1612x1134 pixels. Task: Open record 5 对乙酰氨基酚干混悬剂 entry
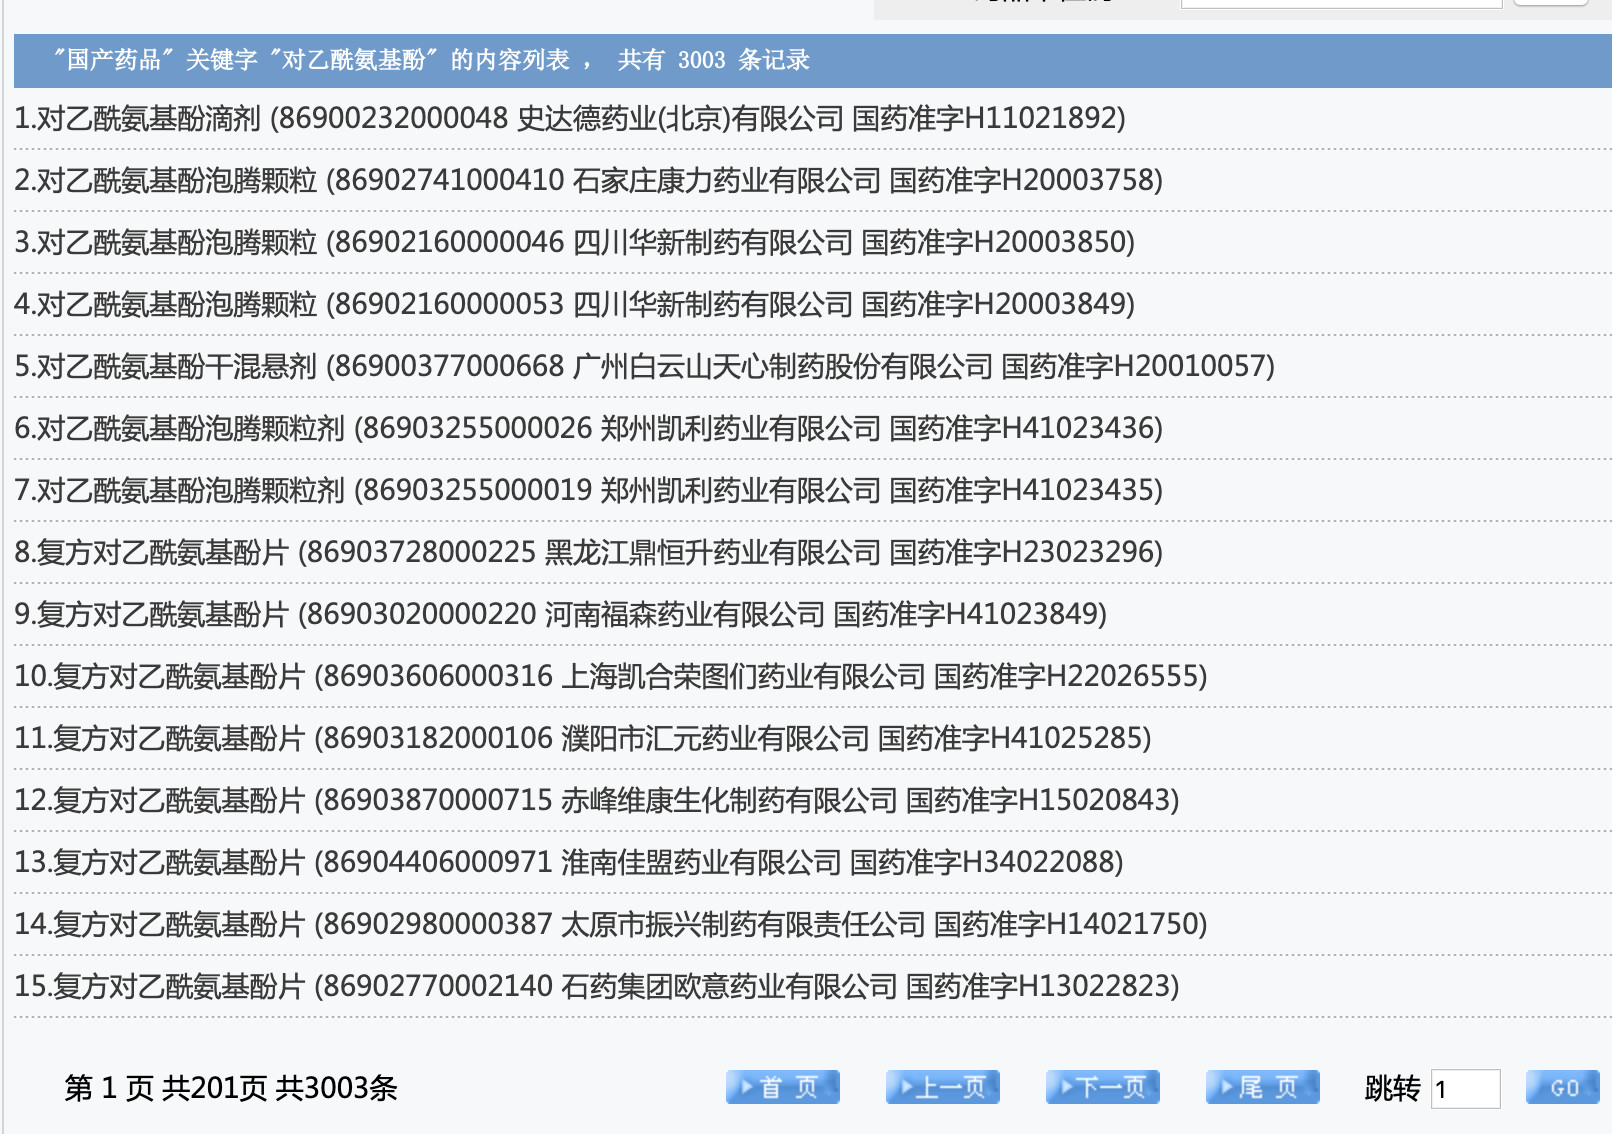click(644, 367)
